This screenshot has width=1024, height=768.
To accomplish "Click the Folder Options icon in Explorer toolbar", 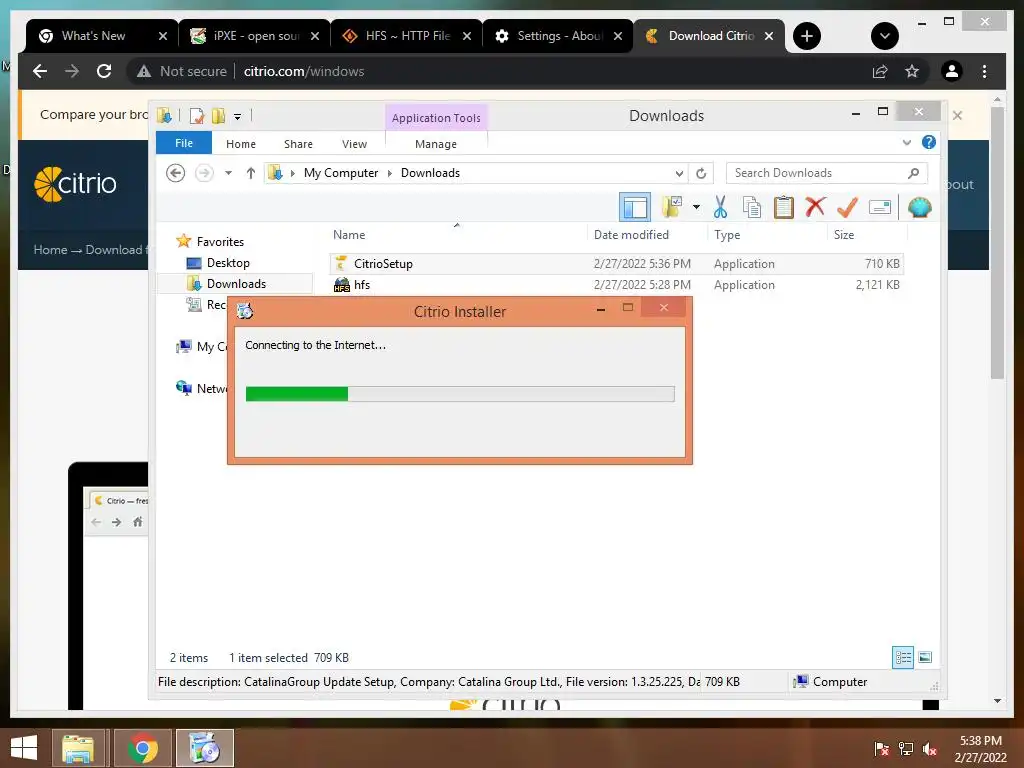I will [x=672, y=208].
